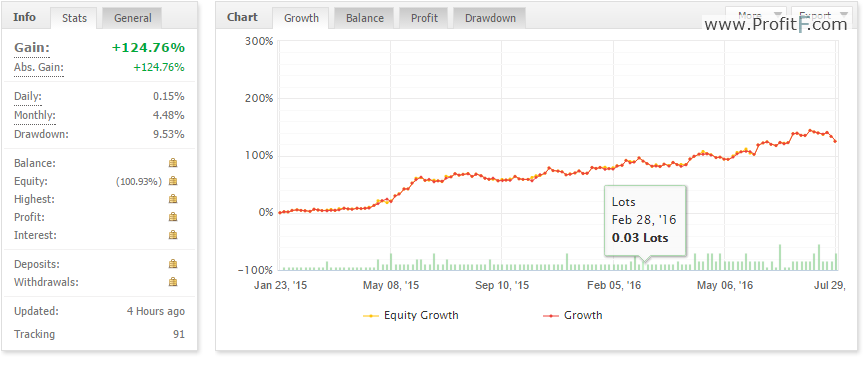Switch chart to the Balance tab
The height and width of the screenshot is (366, 867).
click(364, 18)
